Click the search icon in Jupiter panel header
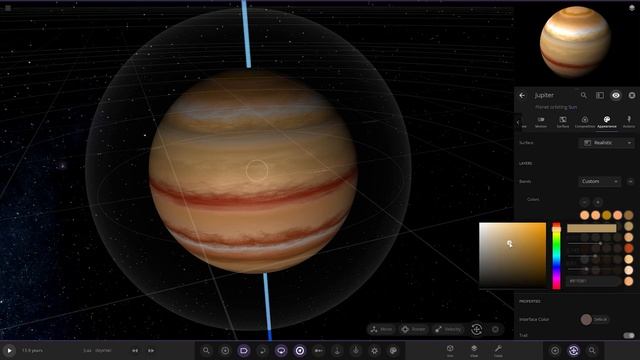Image resolution: width=640 pixels, height=360 pixels. [x=584, y=95]
